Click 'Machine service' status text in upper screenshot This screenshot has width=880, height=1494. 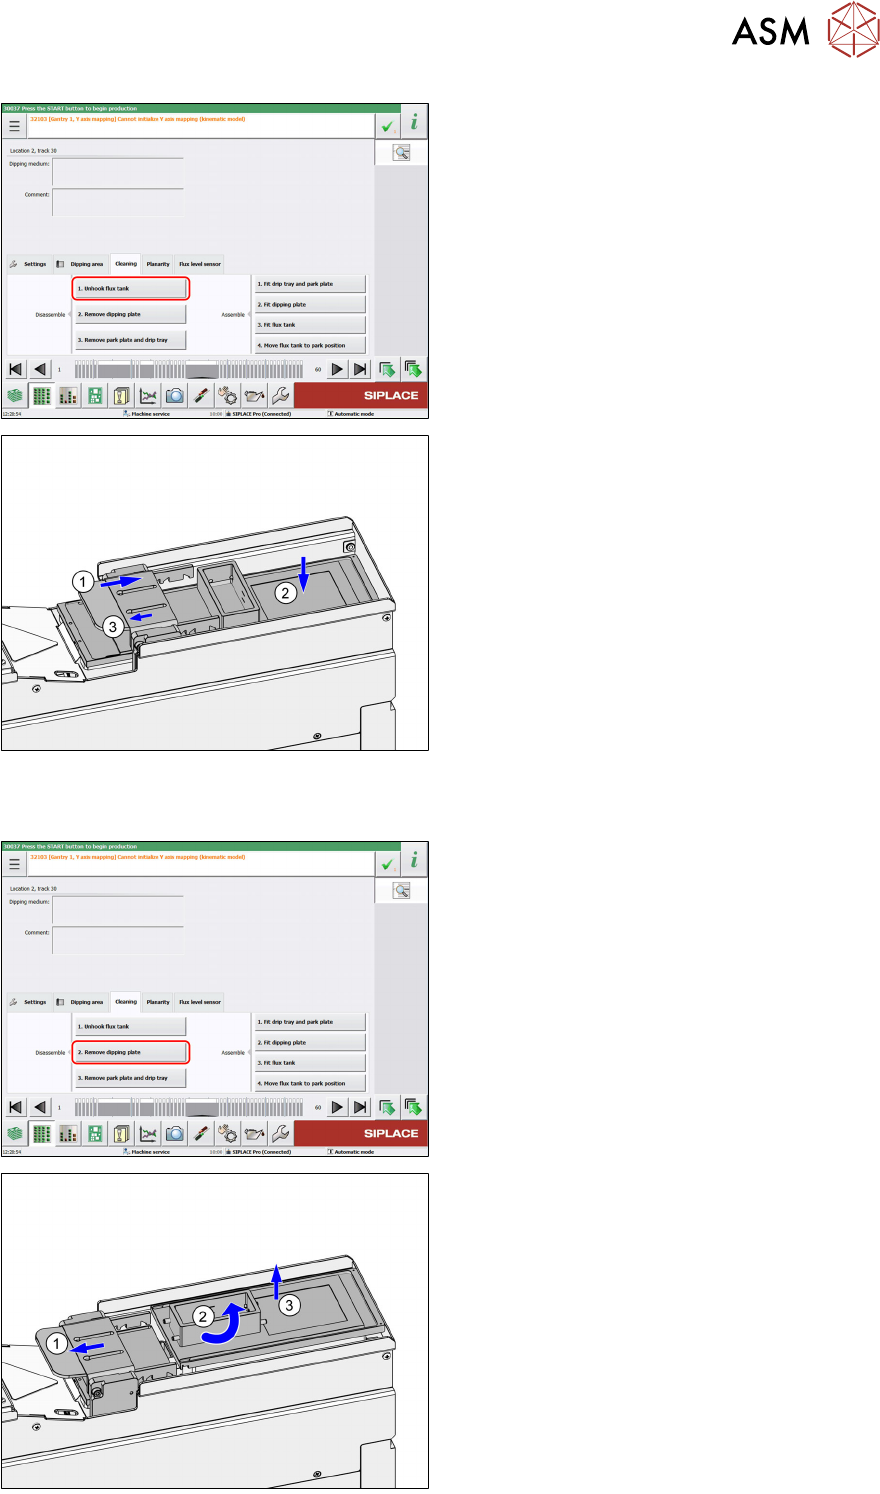150,414
